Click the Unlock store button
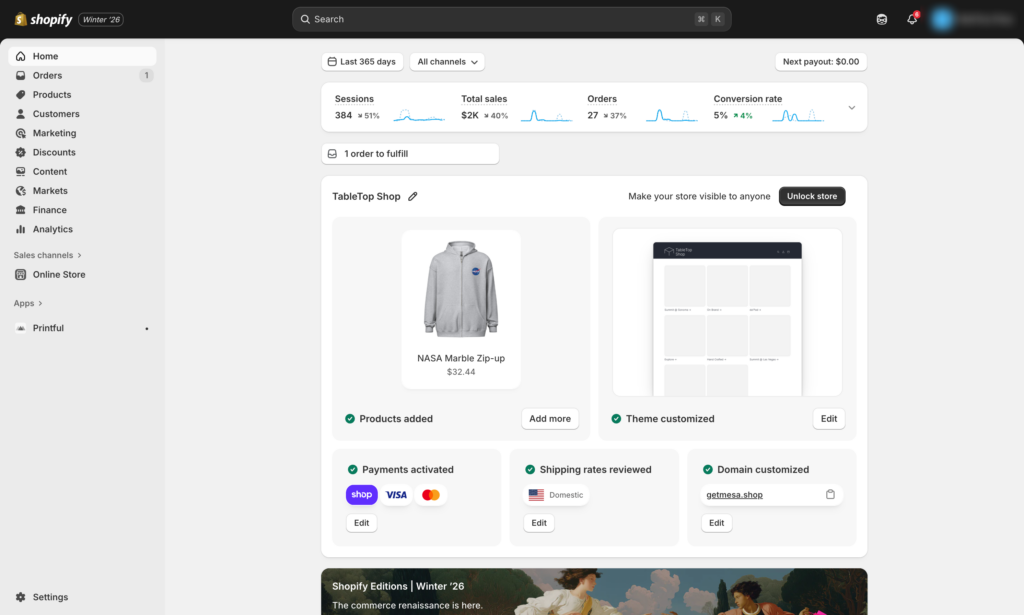The image size is (1024, 615). click(812, 197)
